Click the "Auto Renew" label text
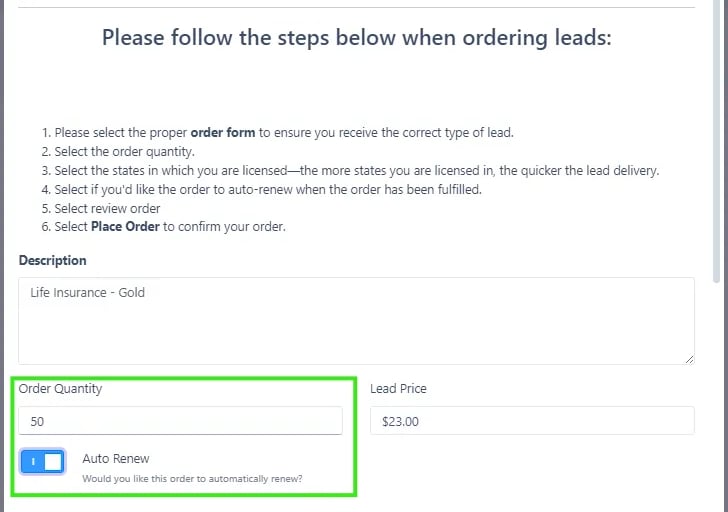 (116, 458)
